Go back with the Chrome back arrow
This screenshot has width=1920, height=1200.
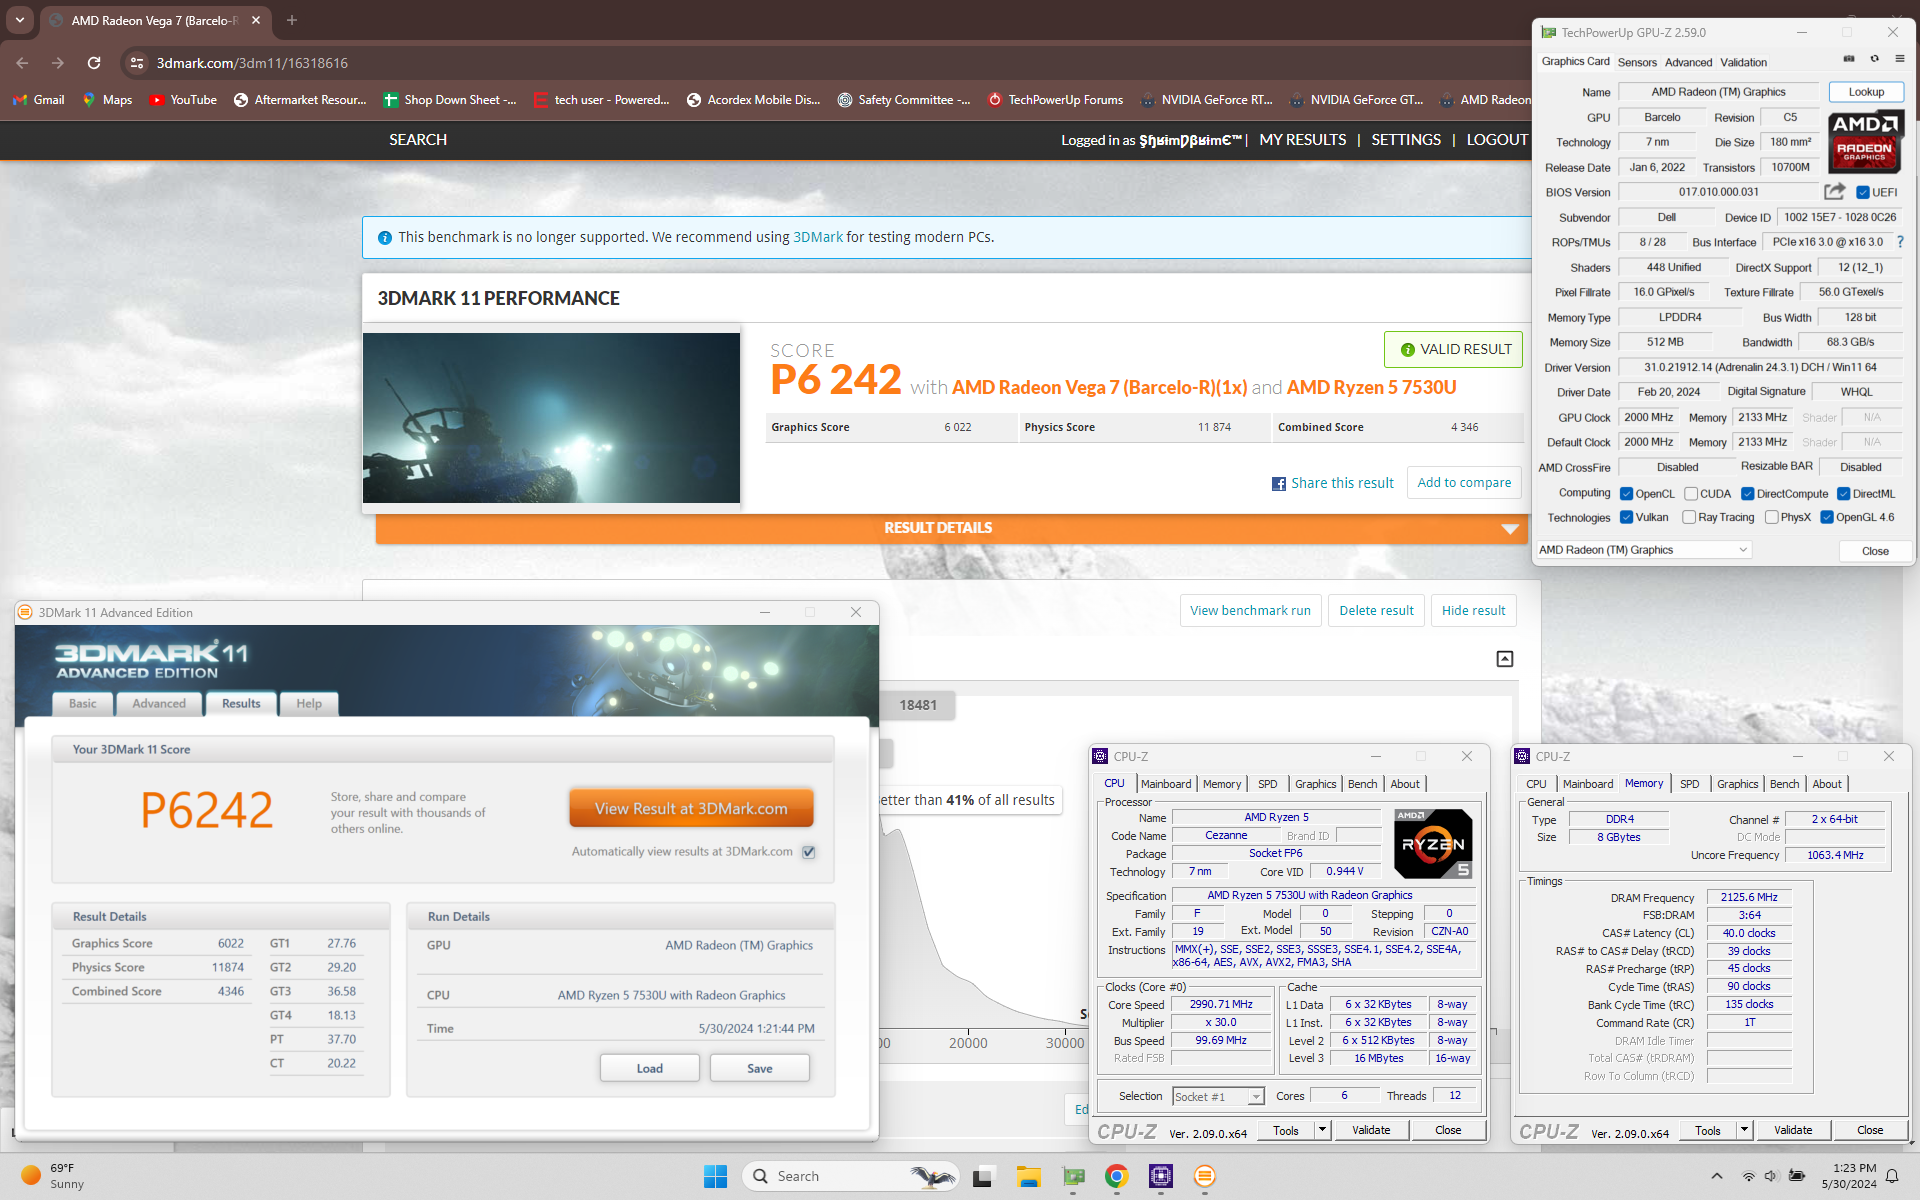click(x=22, y=63)
